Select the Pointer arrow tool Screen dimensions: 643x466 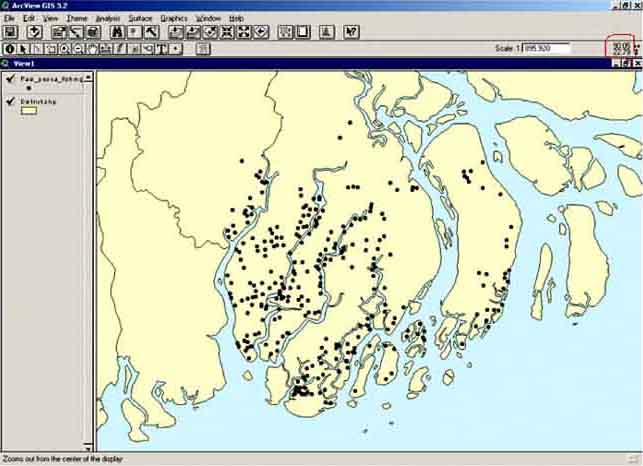[x=24, y=48]
